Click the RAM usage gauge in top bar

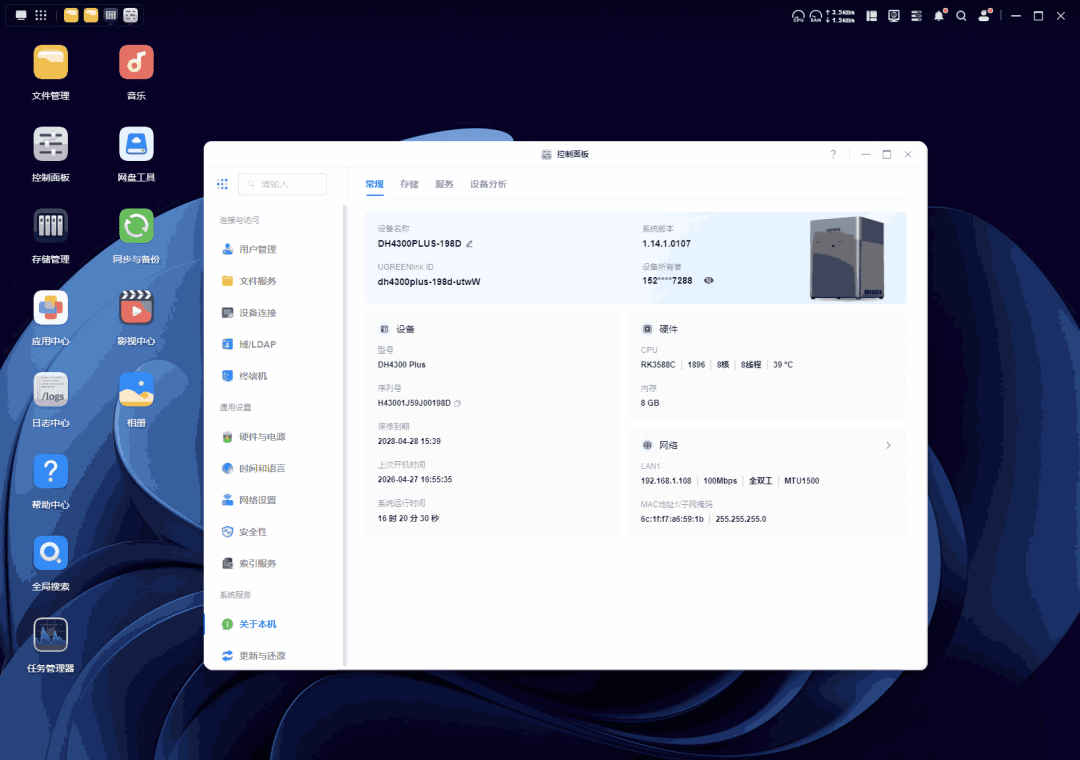(x=816, y=16)
